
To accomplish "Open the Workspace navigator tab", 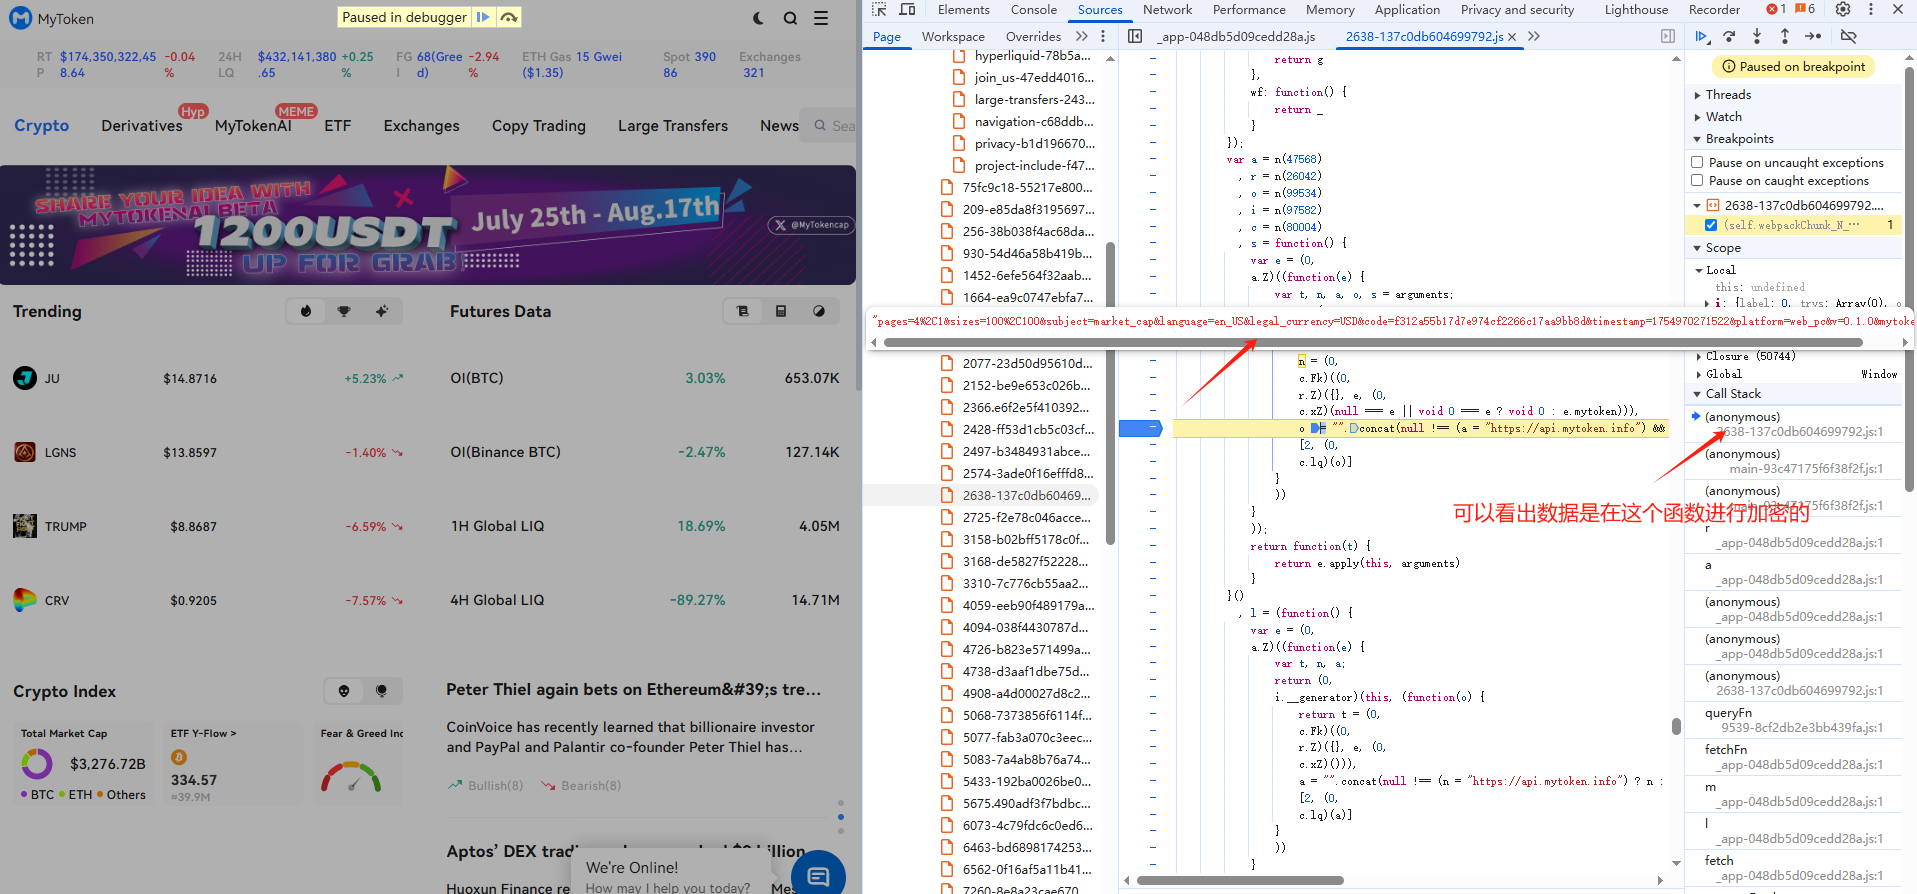I will [953, 37].
